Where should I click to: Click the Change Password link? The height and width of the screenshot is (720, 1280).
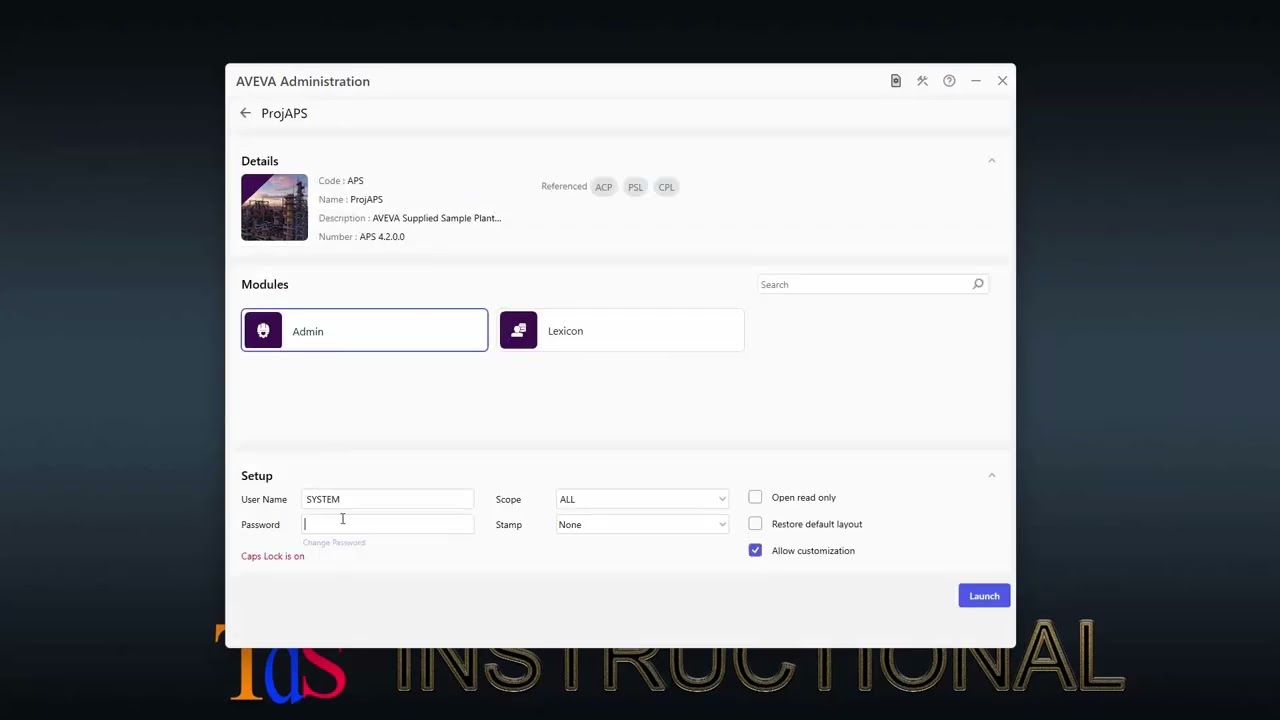coord(334,543)
